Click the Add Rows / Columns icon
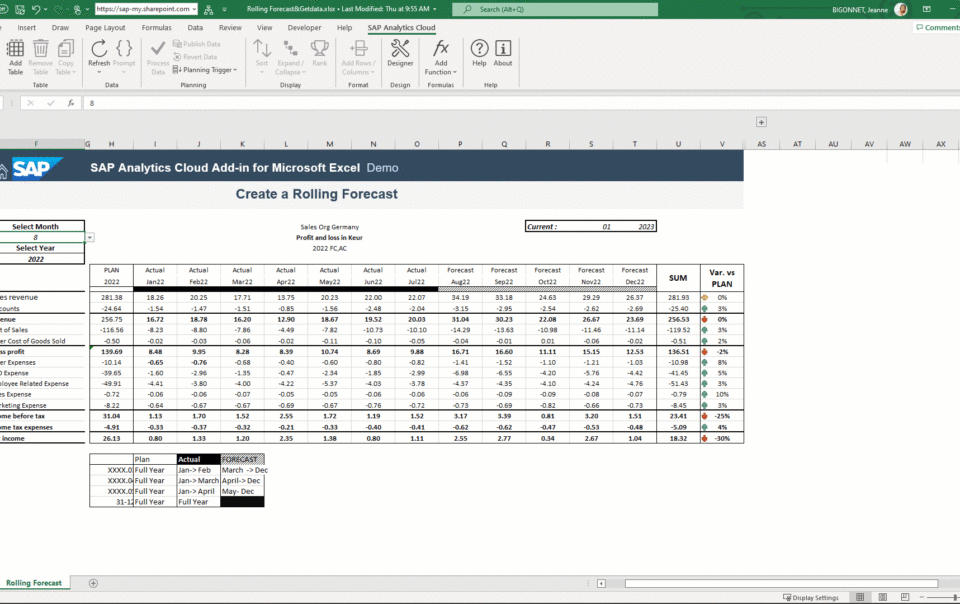 pos(358,49)
